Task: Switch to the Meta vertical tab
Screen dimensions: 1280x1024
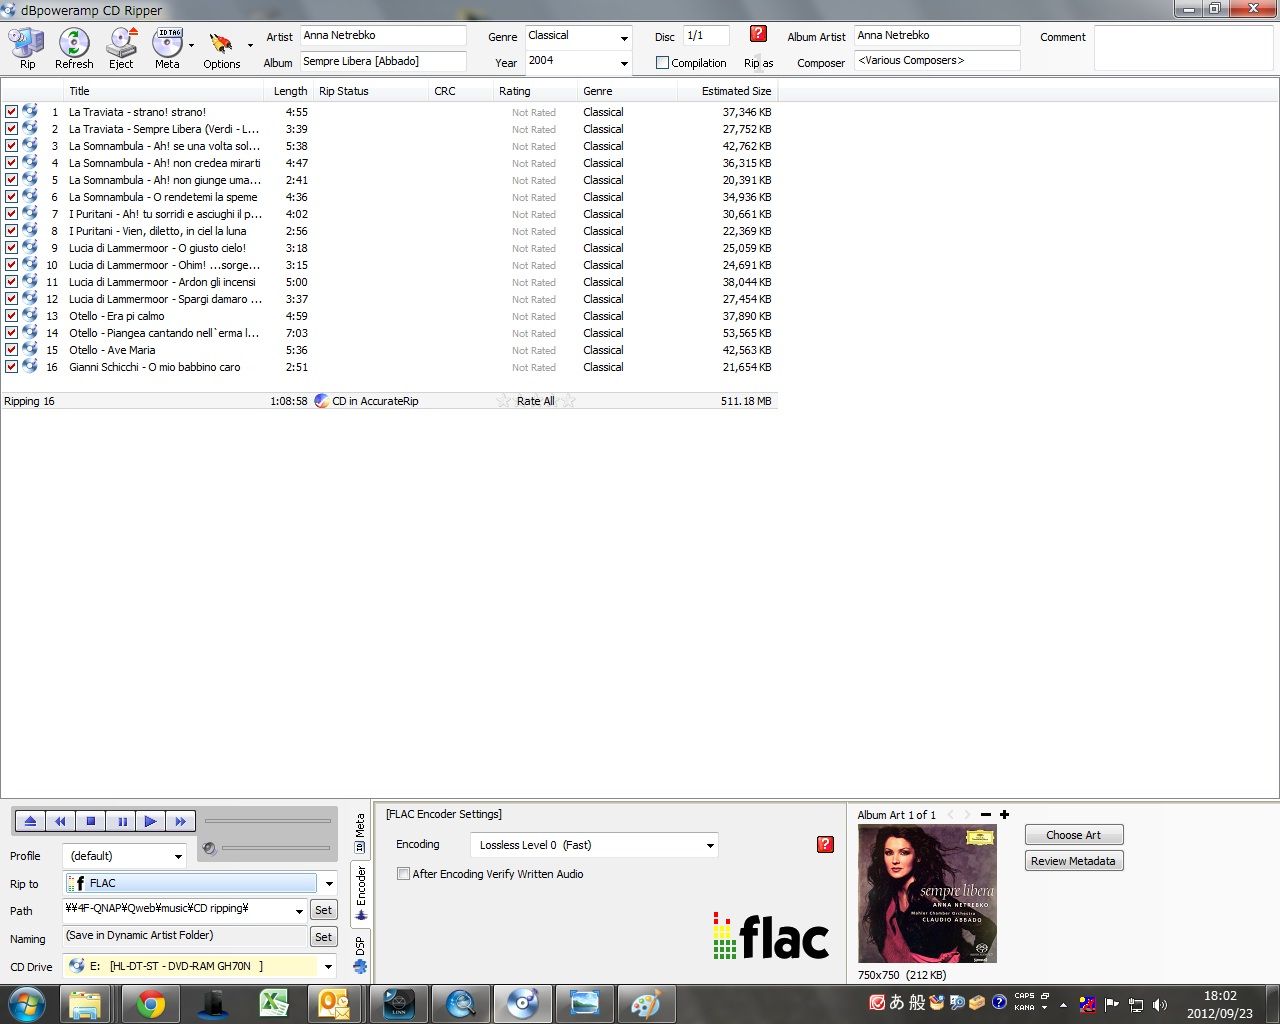Action: pyautogui.click(x=360, y=833)
